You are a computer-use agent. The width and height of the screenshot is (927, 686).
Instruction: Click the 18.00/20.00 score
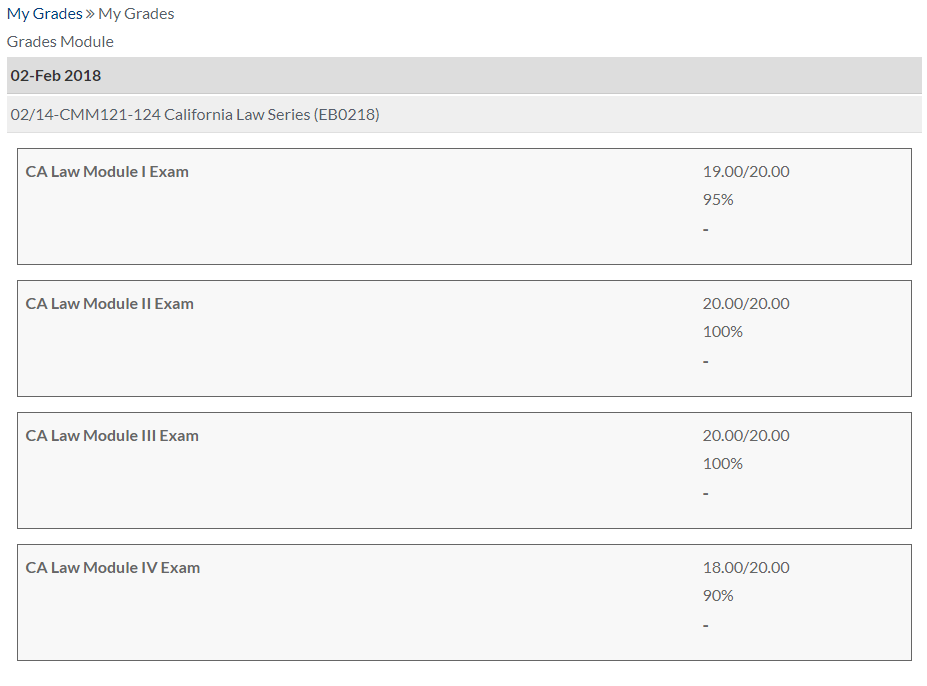click(746, 568)
